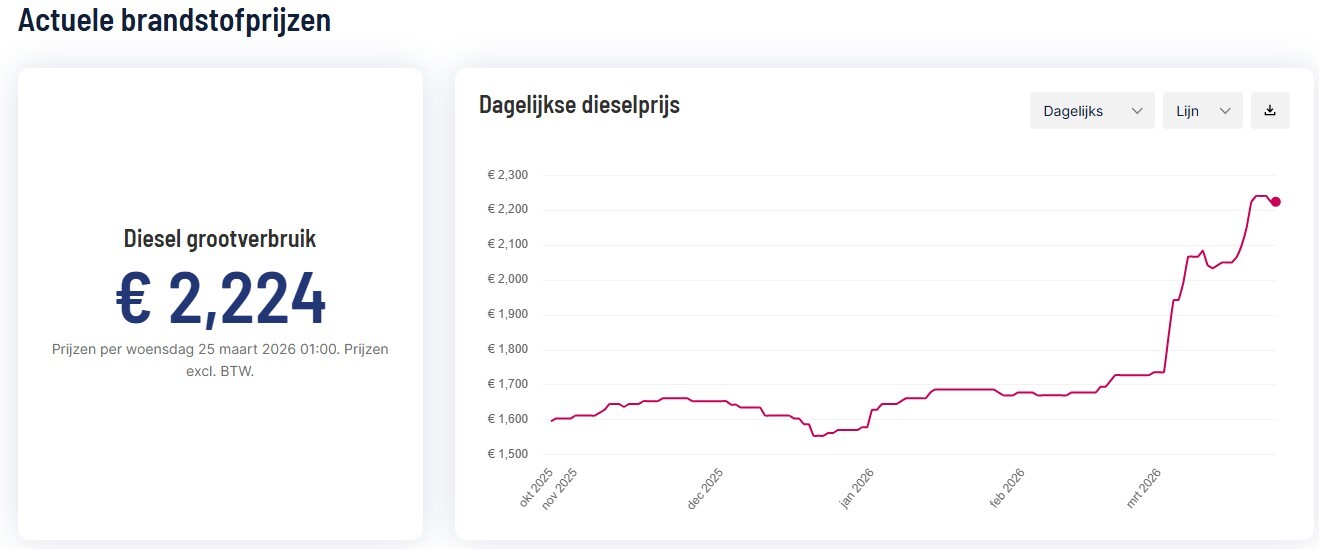The image size is (1319, 549).
Task: Click the Actuele brandstofprijzen heading
Action: coord(174,20)
